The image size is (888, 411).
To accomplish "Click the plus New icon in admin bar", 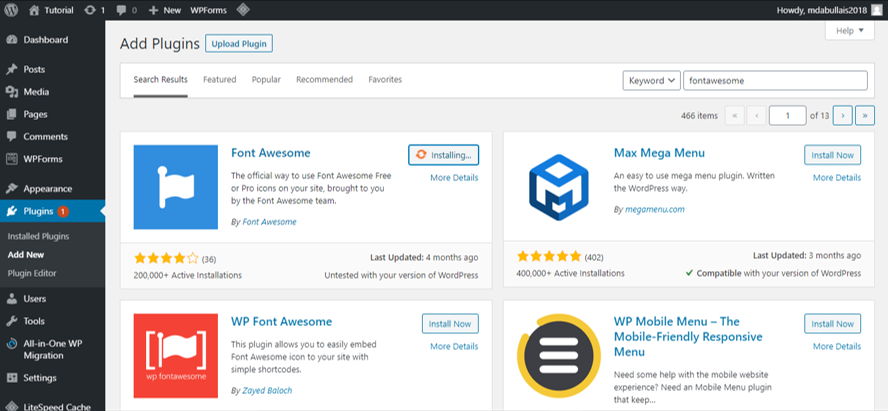I will click(x=153, y=10).
